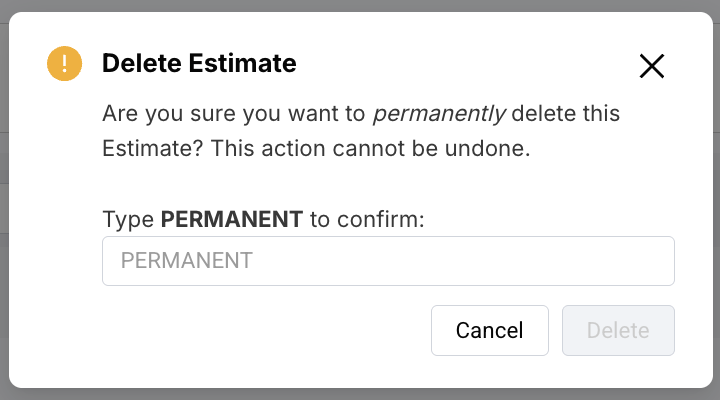720x400 pixels.
Task: Click the "to confirm:" label text
Action: 368,219
